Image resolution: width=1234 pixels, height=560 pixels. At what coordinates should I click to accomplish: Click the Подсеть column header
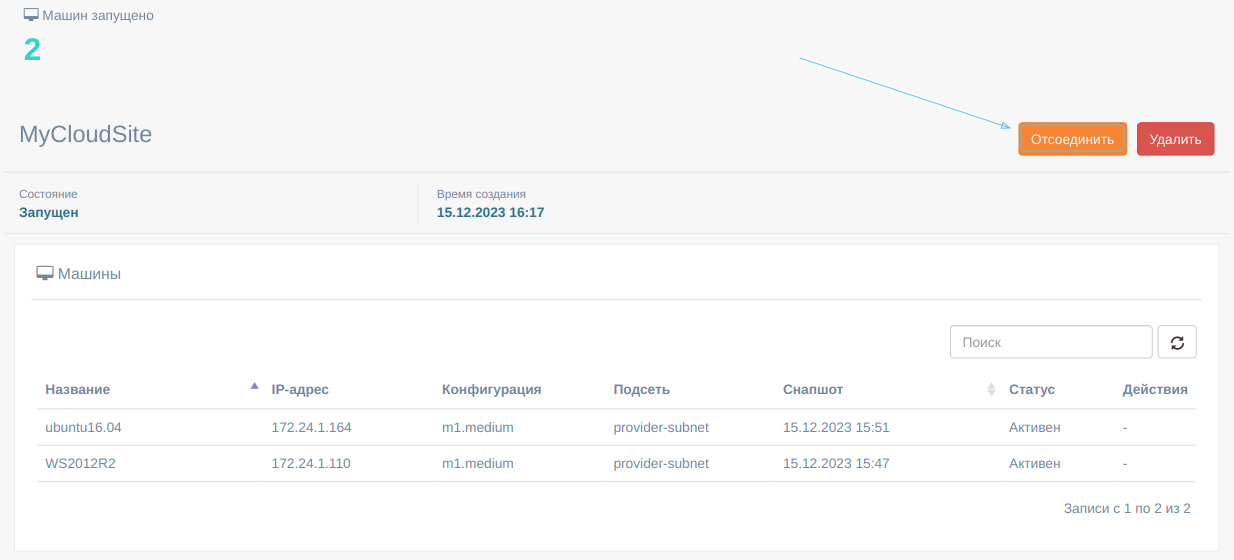641,389
